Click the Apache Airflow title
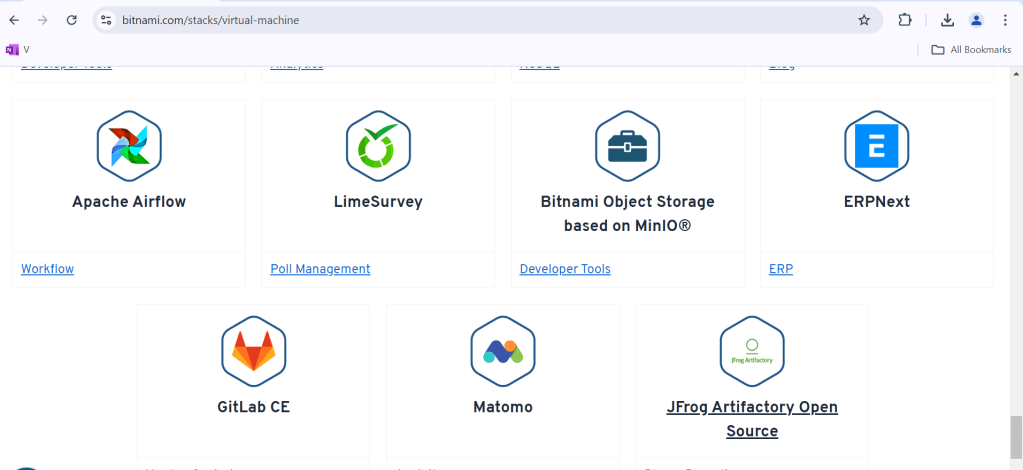This screenshot has width=1023, height=470. 129,202
